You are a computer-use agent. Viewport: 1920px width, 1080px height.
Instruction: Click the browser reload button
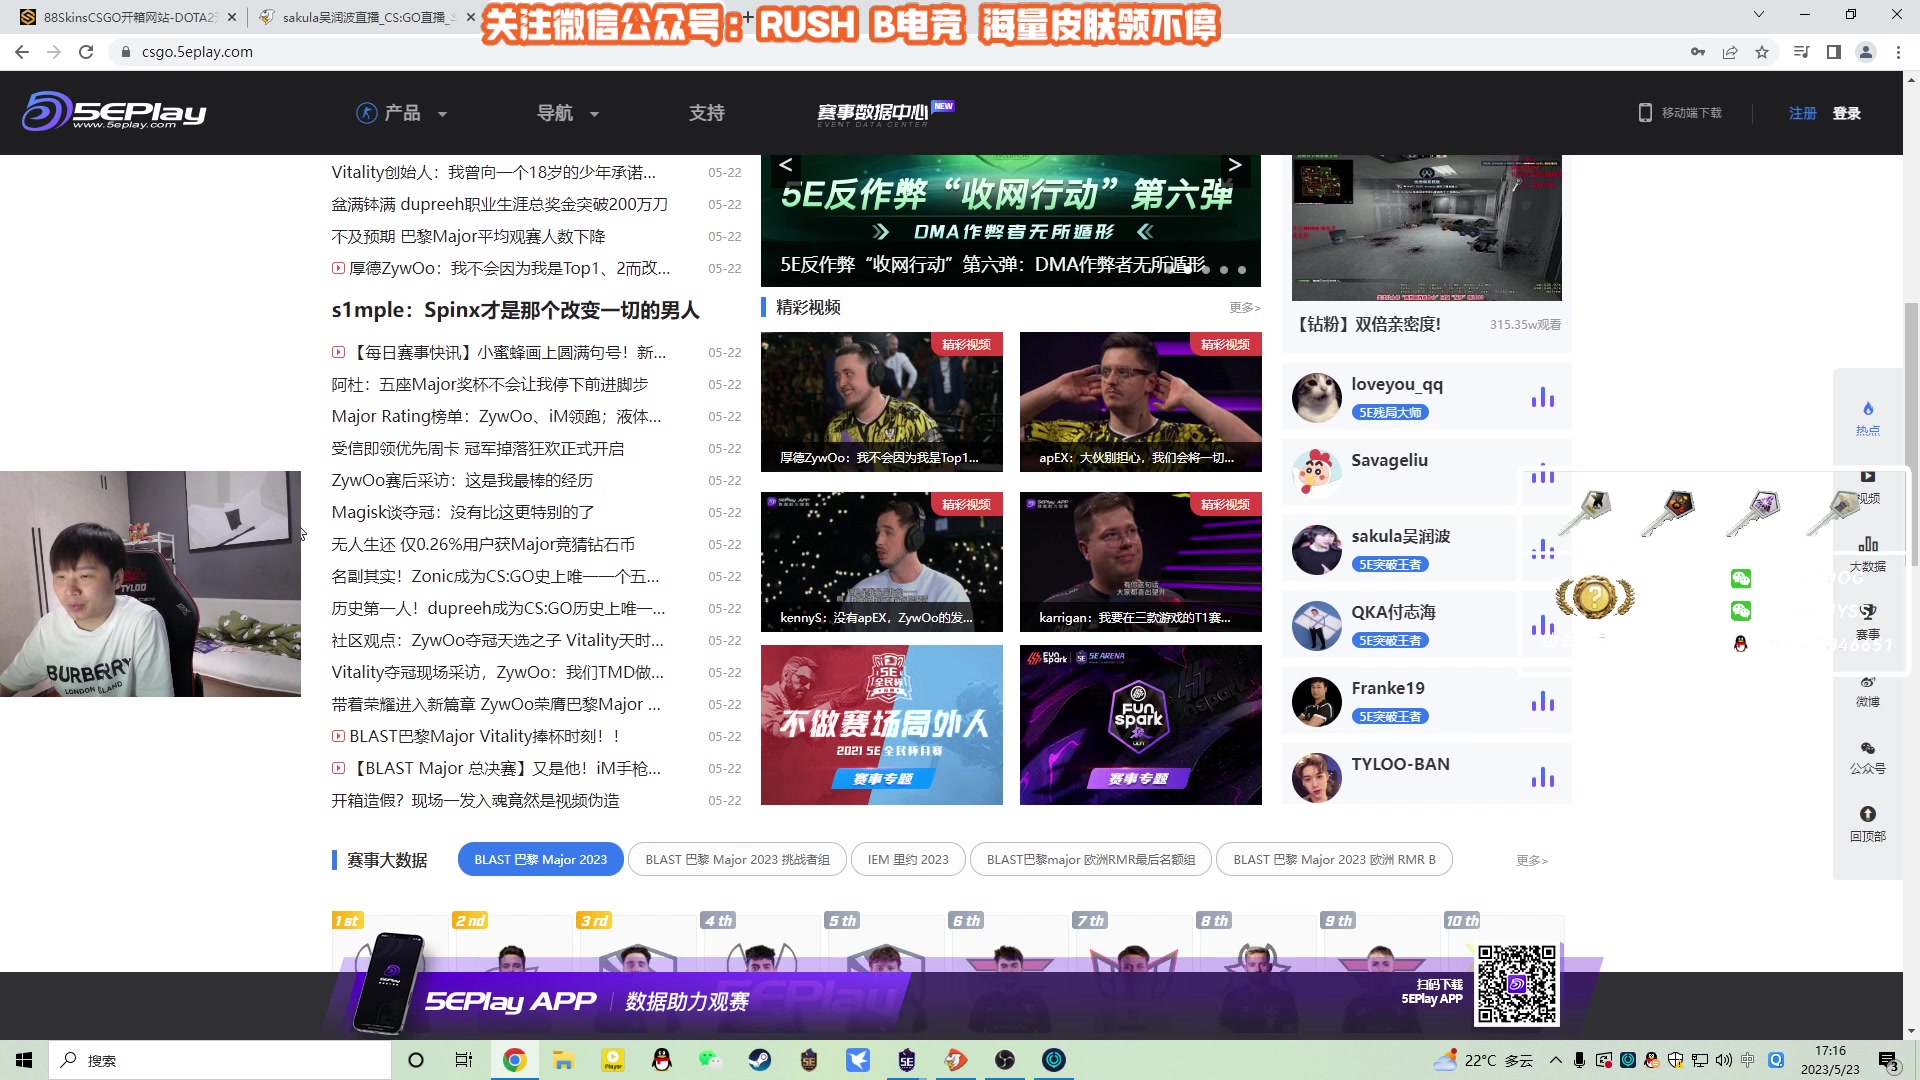(86, 52)
